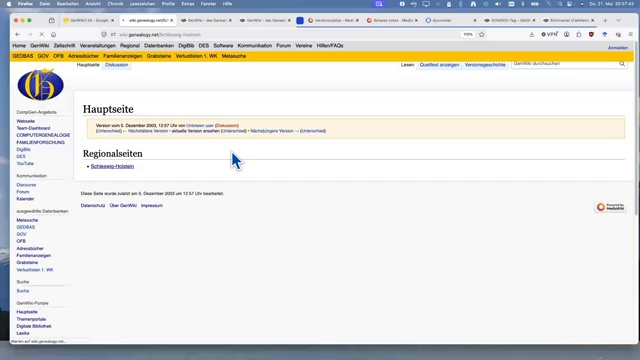
Task: Open the browser home page
Action: point(53,35)
